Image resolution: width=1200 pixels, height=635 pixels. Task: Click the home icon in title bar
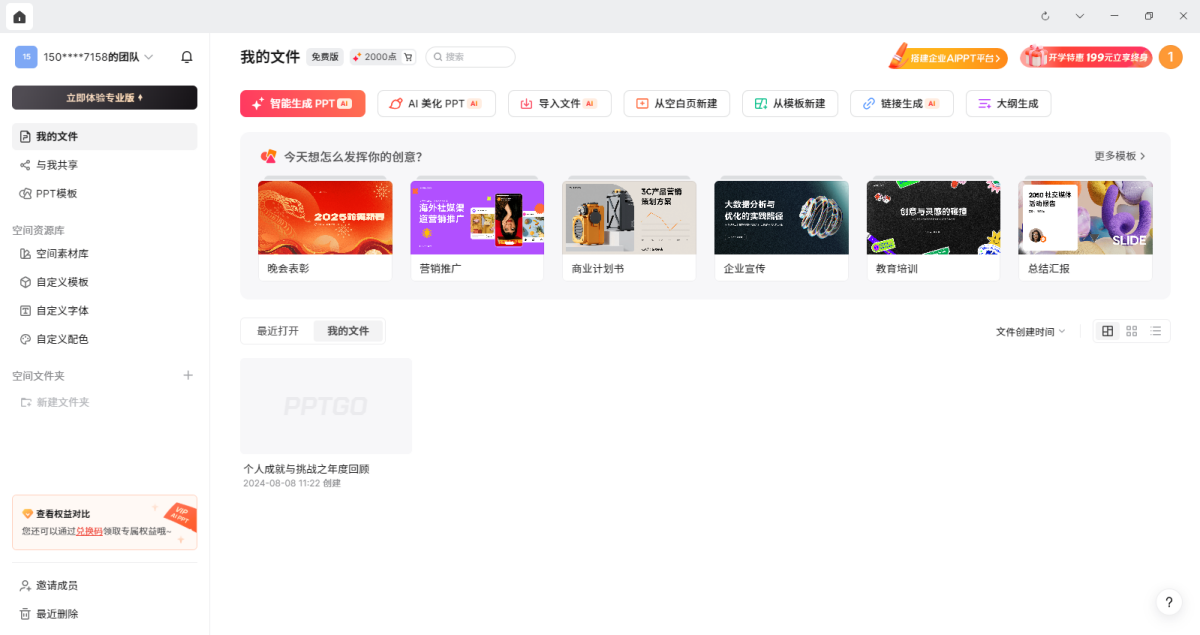click(19, 16)
